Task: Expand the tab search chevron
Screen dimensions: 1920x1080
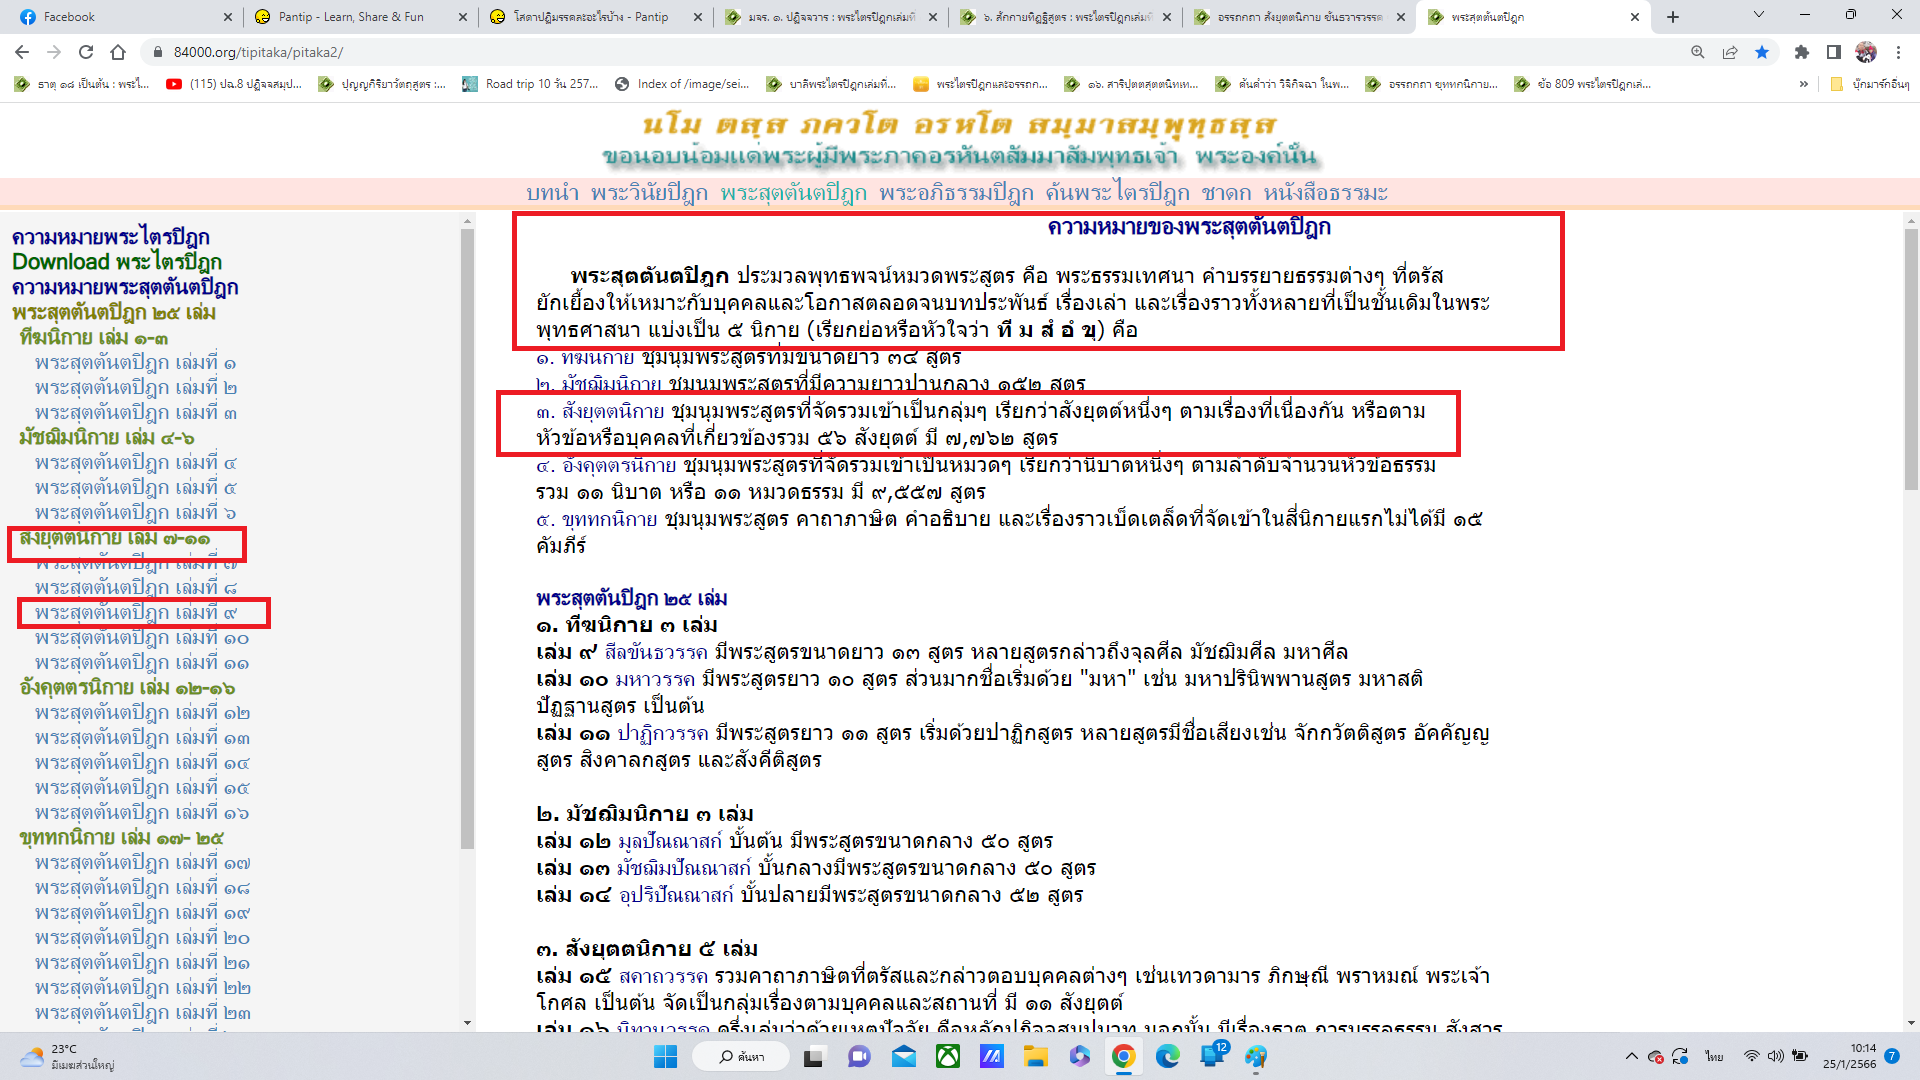Action: [x=1758, y=16]
